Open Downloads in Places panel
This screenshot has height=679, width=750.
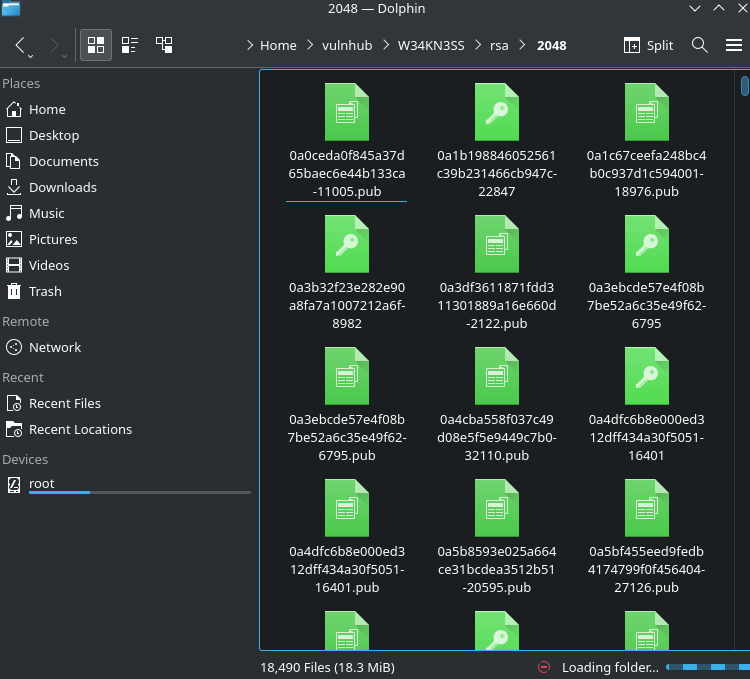pos(62,187)
